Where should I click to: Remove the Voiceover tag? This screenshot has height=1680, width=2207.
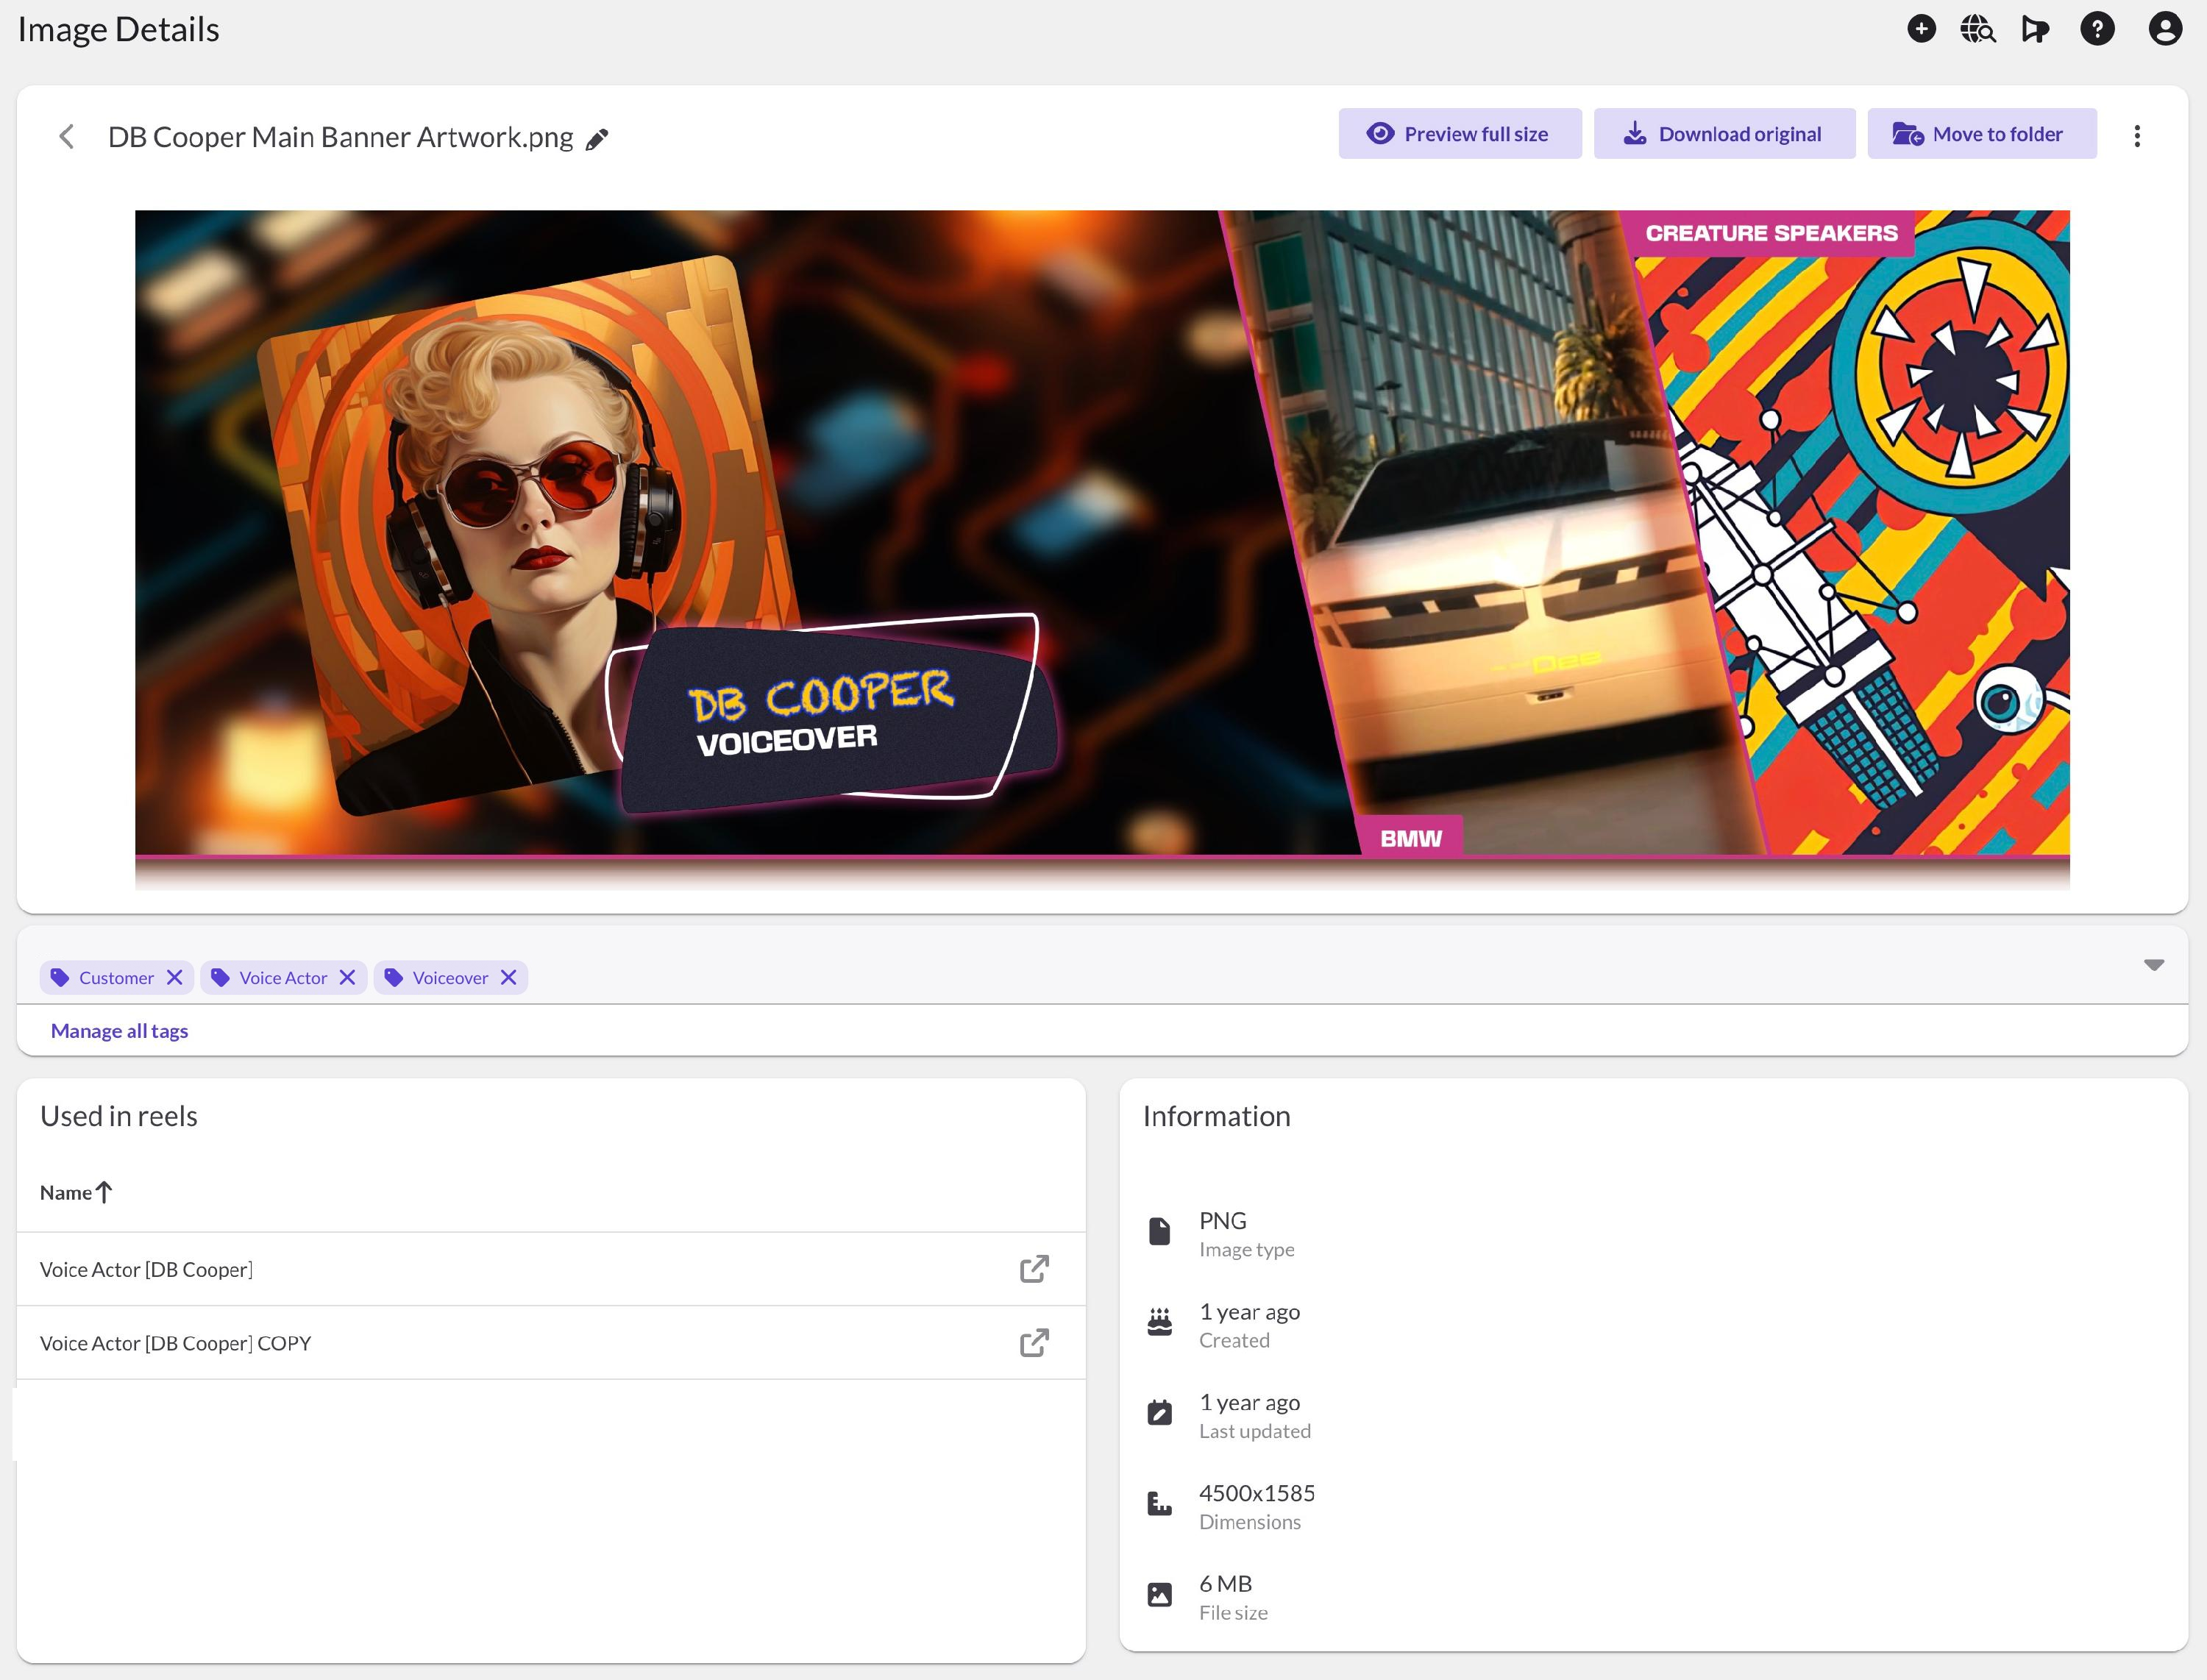pyautogui.click(x=508, y=977)
